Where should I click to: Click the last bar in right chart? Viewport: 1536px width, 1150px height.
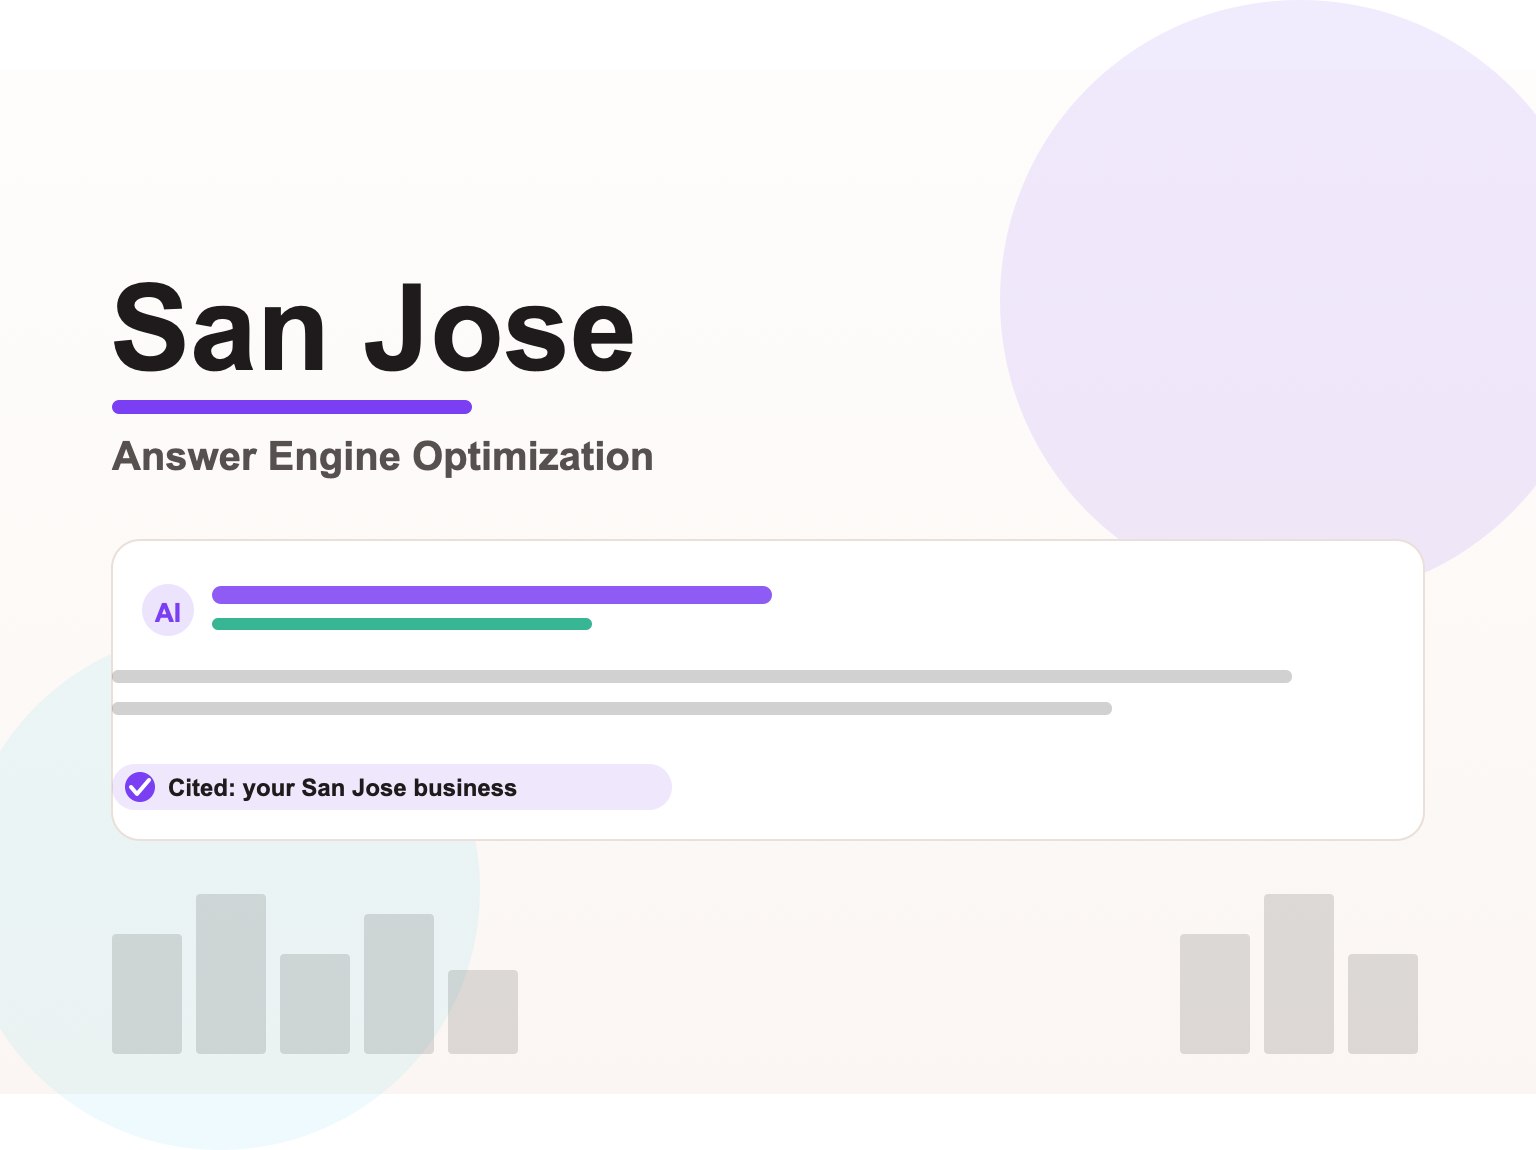click(1383, 1004)
